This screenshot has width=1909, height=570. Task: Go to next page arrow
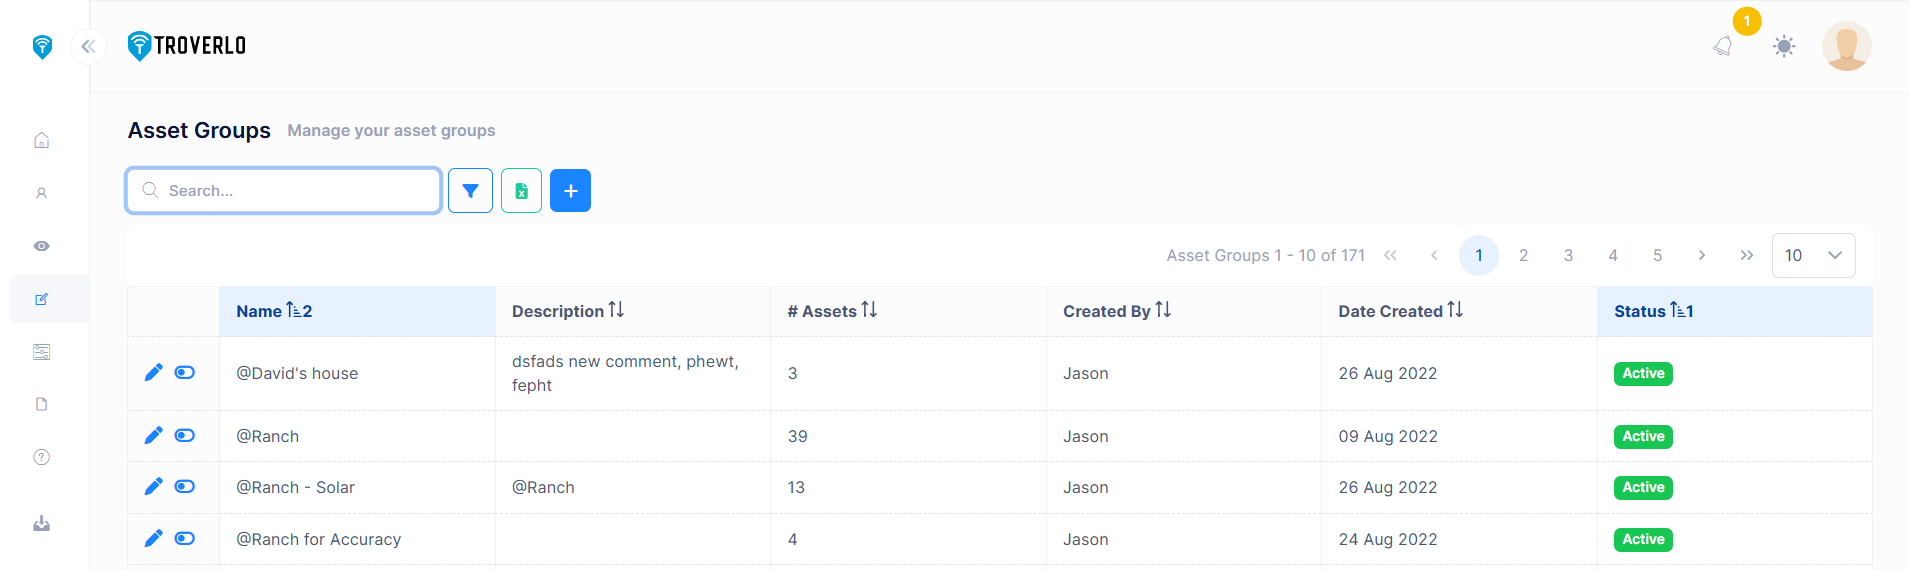click(x=1701, y=255)
